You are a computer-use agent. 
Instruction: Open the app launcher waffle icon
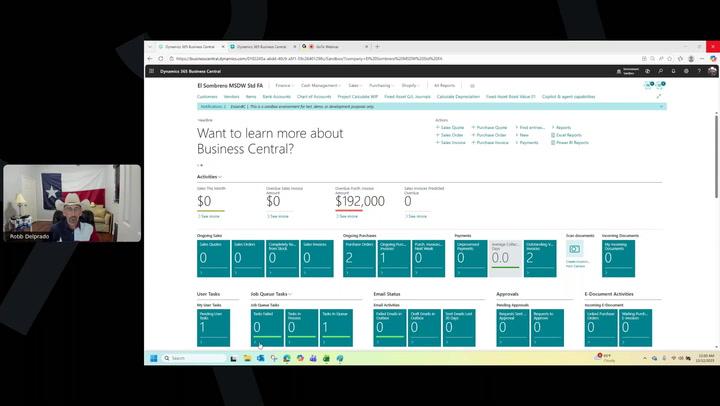pos(152,71)
